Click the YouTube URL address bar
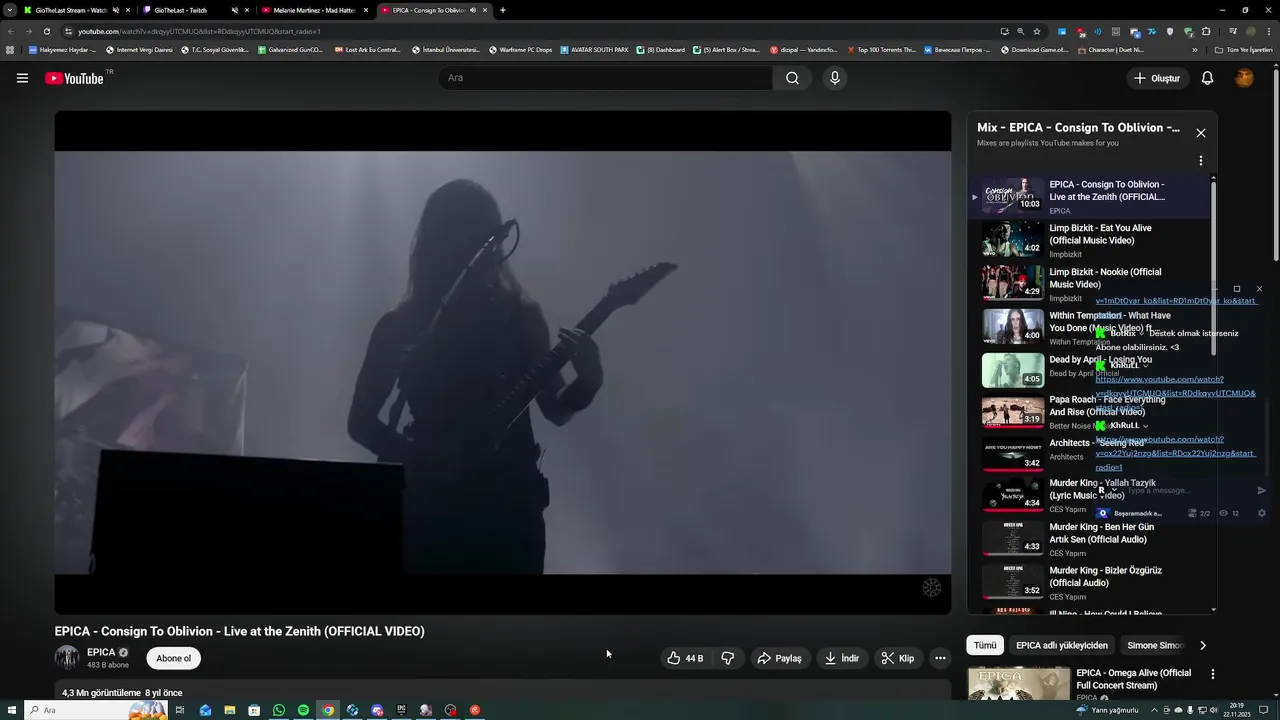The height and width of the screenshot is (720, 1280). (x=530, y=31)
